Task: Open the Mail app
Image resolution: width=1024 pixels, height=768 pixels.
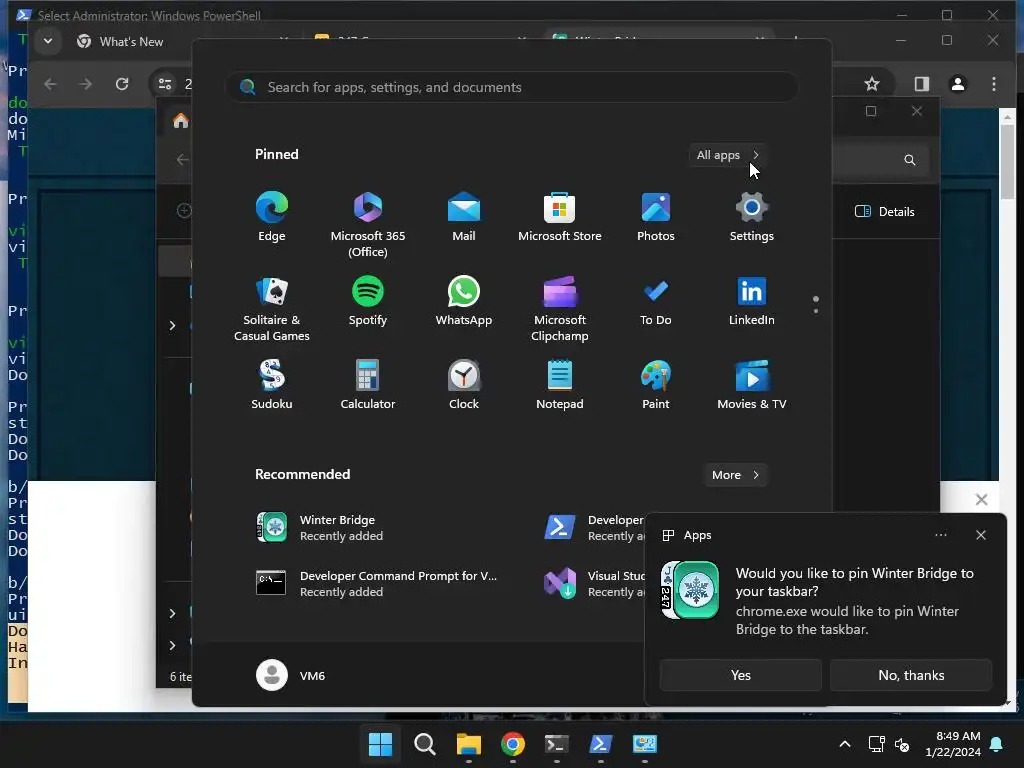Action: click(464, 217)
